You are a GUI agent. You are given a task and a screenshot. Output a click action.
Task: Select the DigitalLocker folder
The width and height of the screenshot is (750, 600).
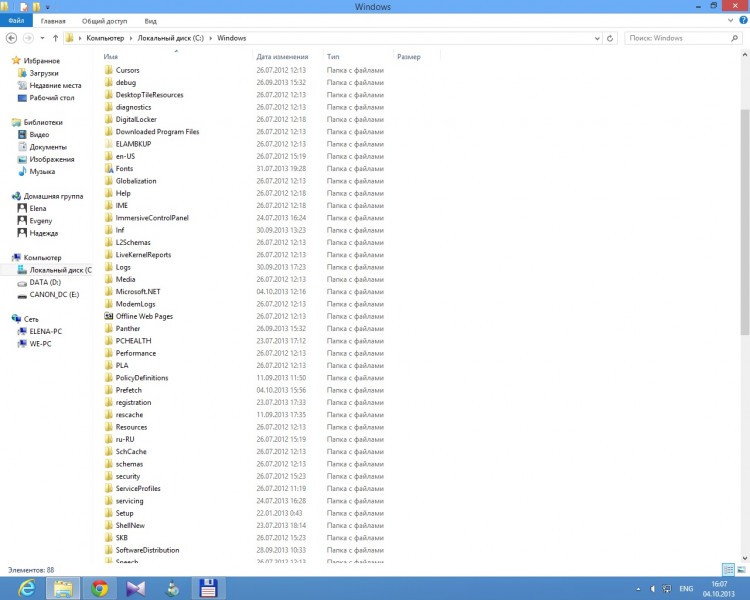[136, 119]
